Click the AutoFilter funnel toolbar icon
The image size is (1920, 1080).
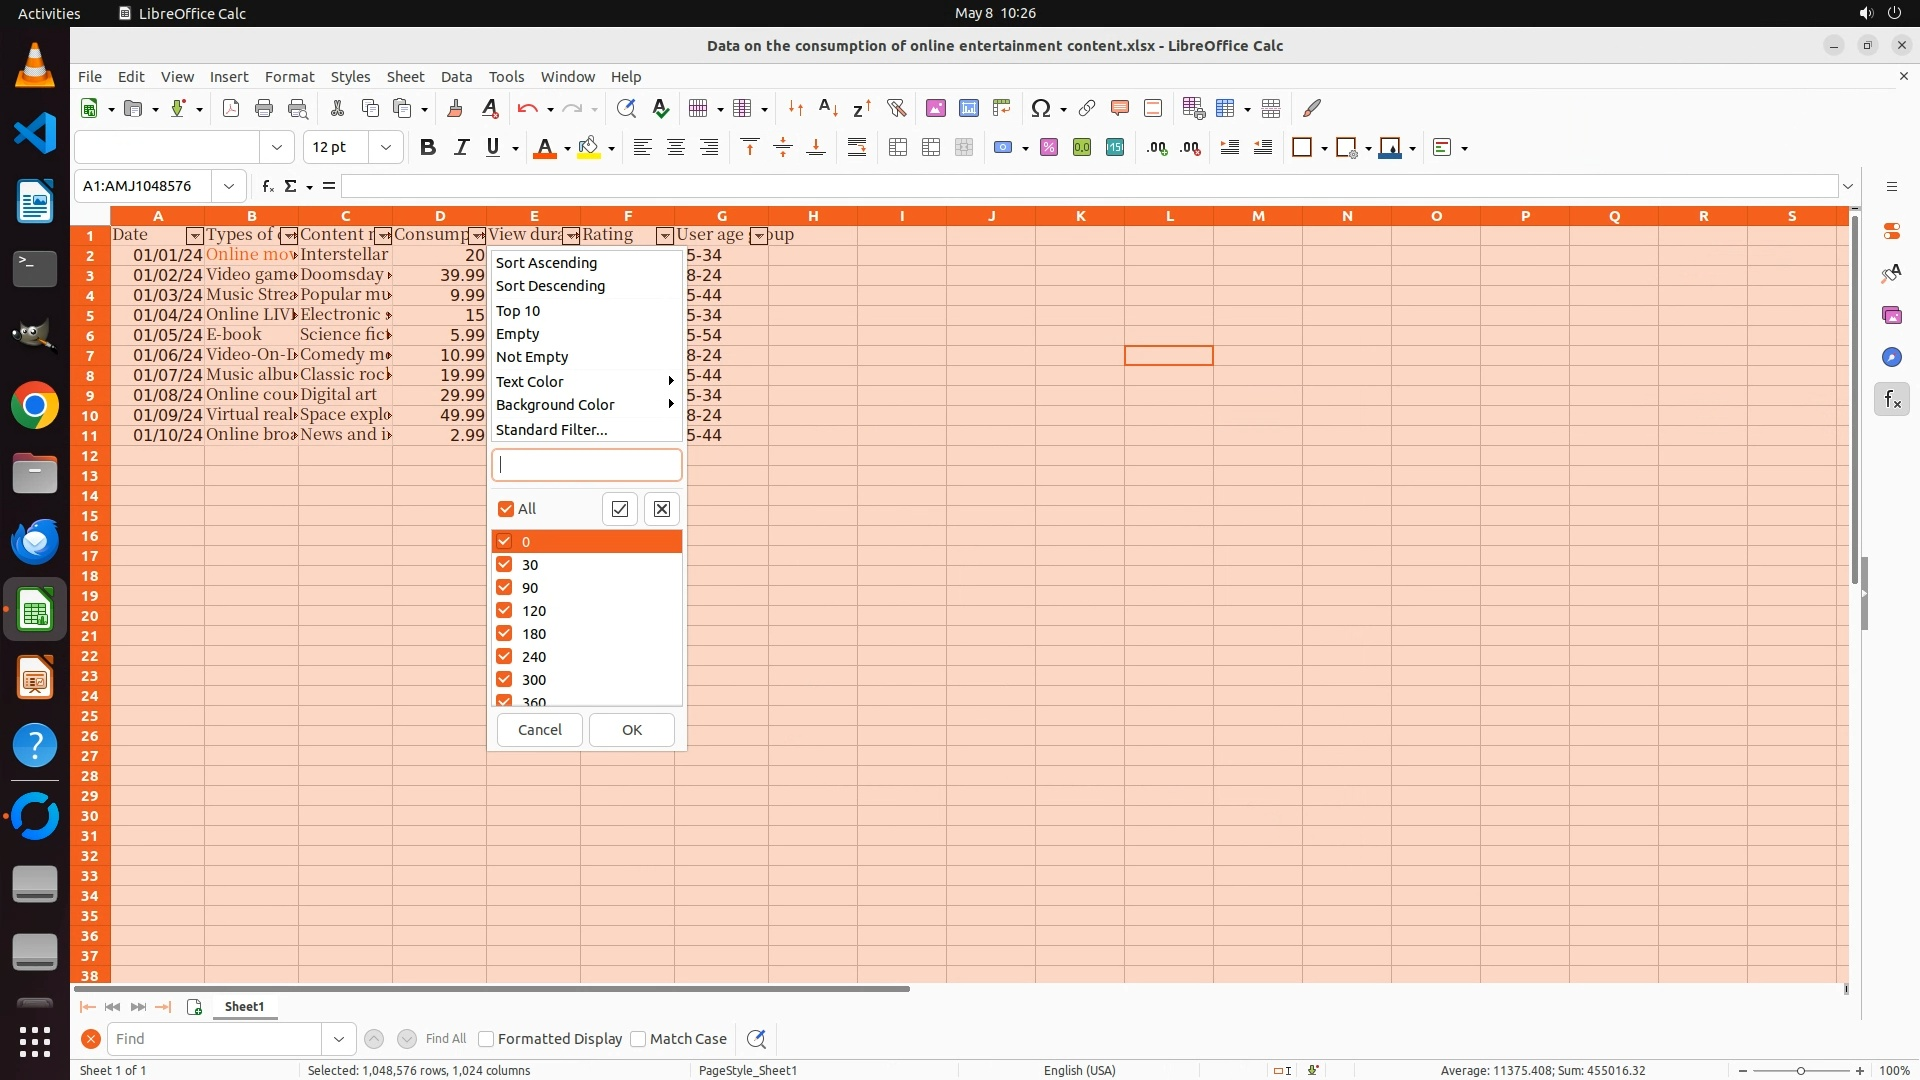[896, 108]
